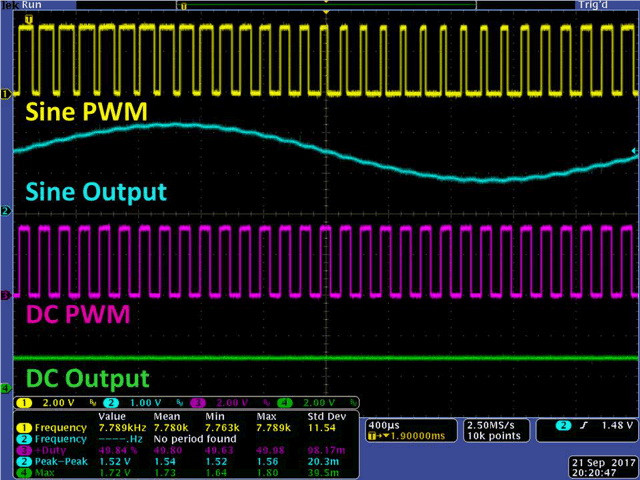Click the Min column header
640x480 pixels.
click(215, 417)
